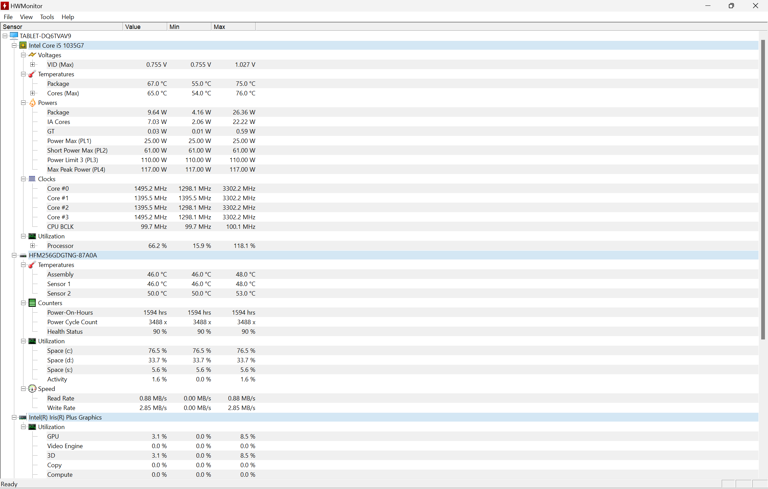This screenshot has width=768, height=489.
Task: Click the Voltages lightning icon
Action: point(32,55)
